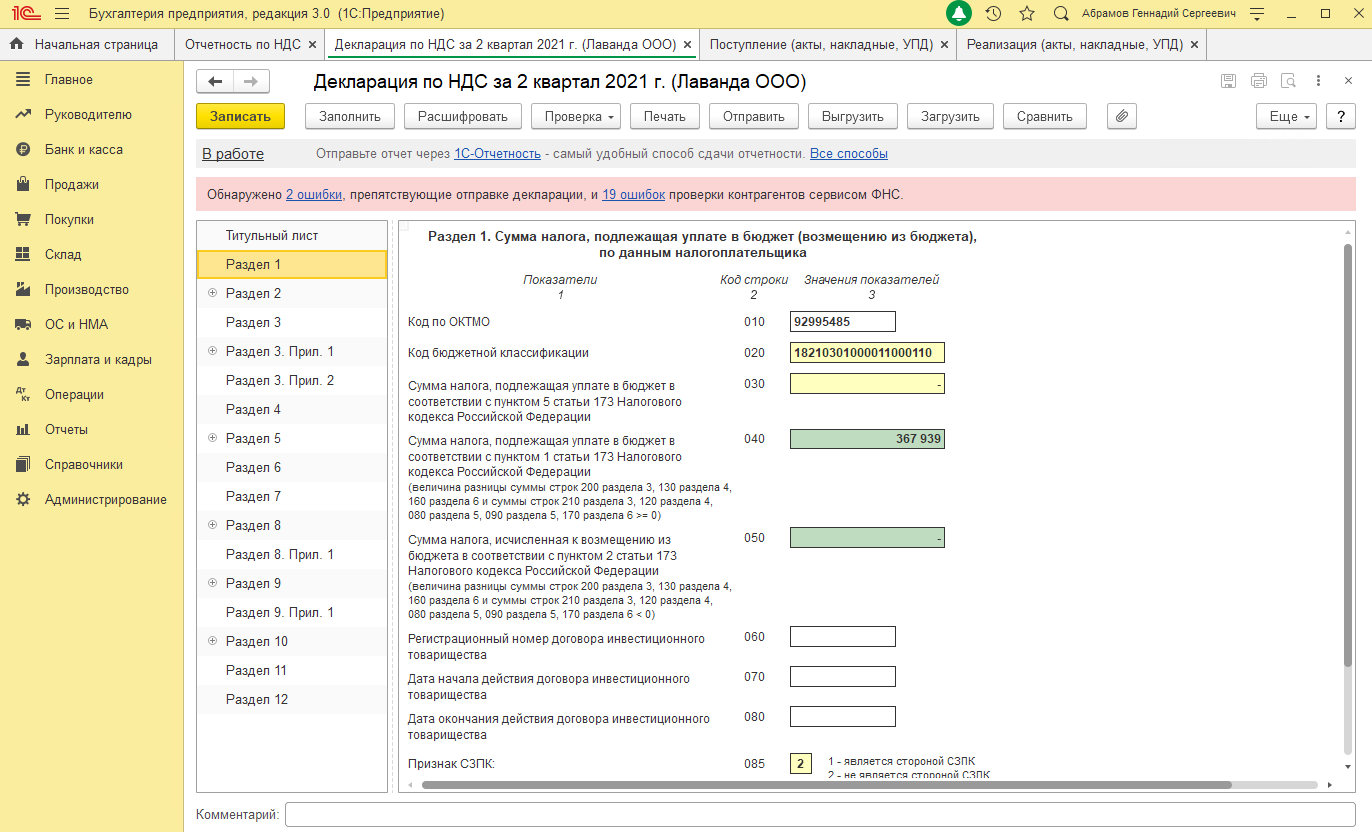Screen dimensions: 1372x832
Task: Open the history clock icon
Action: point(993,14)
